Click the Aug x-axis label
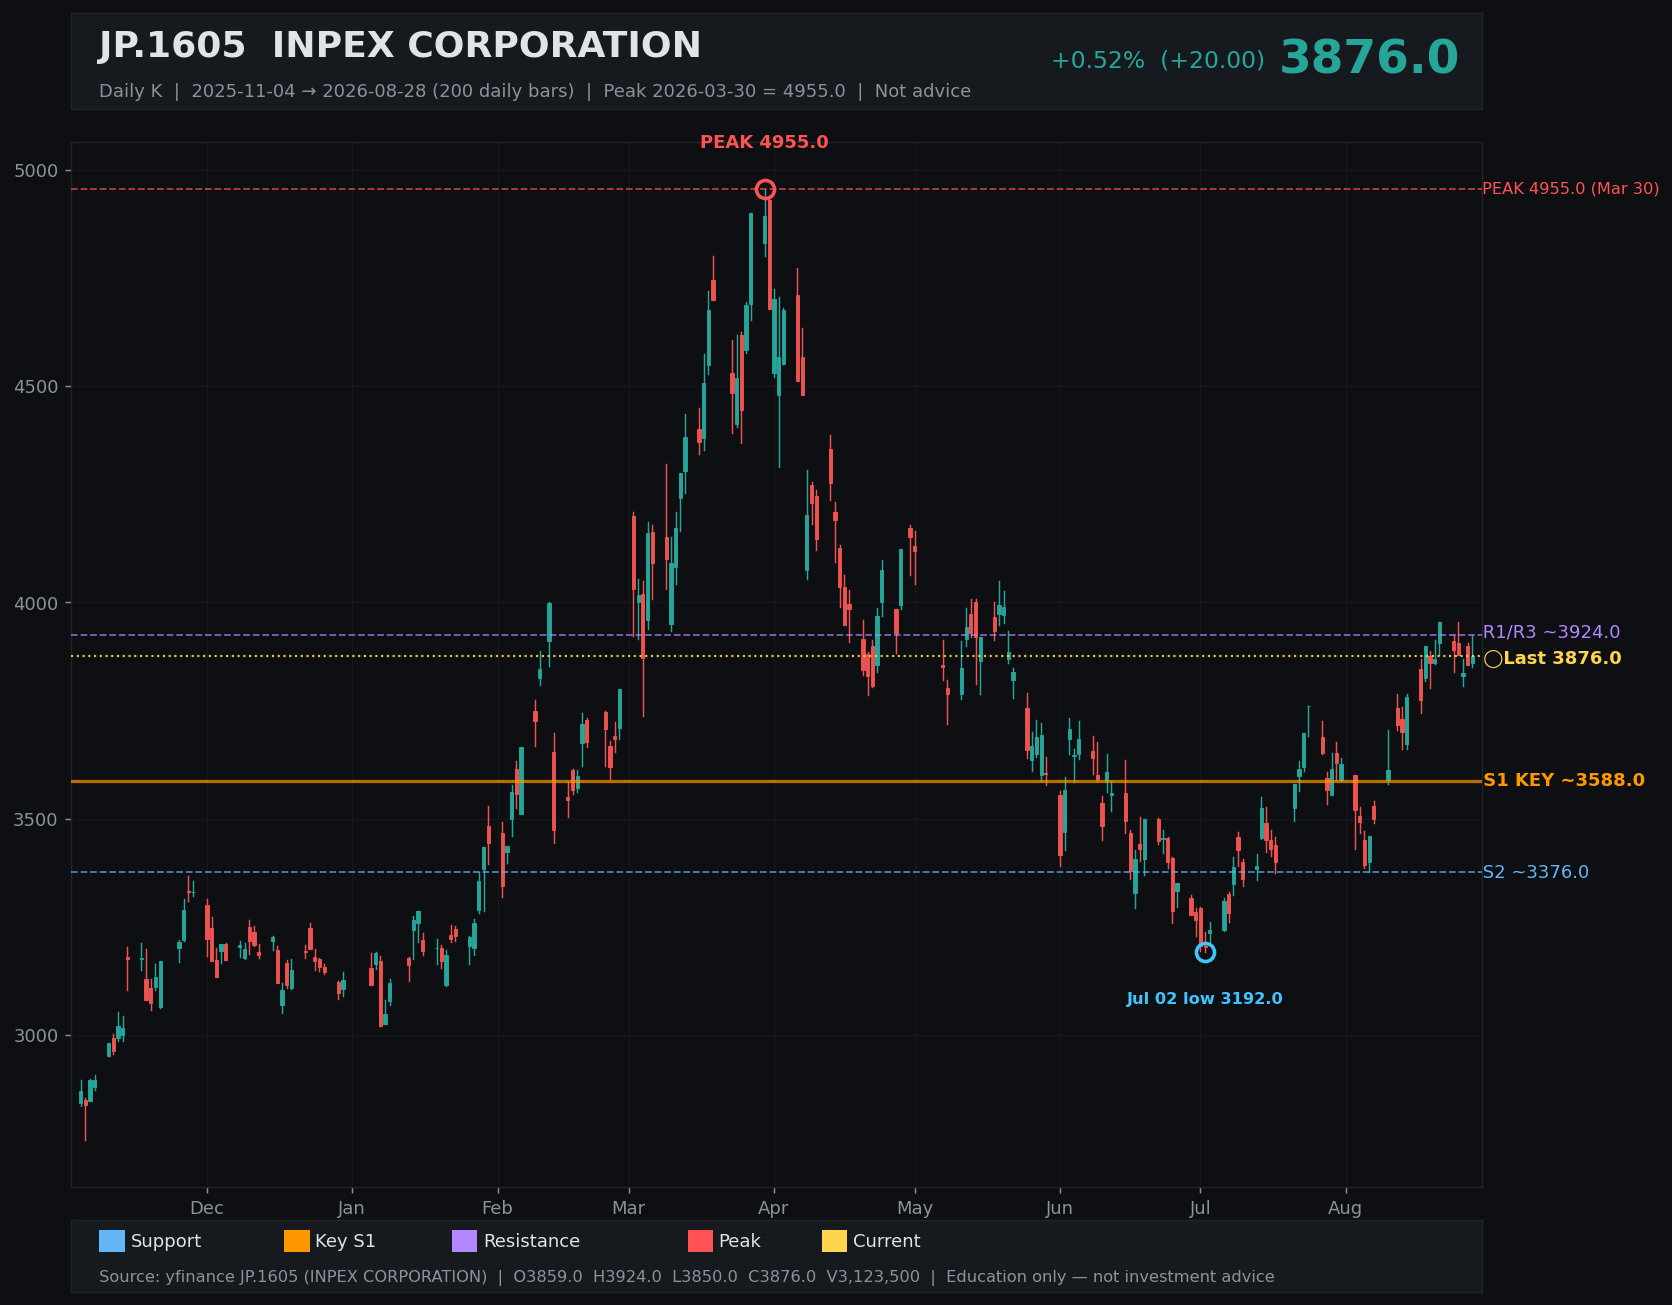Image resolution: width=1672 pixels, height=1305 pixels. click(1345, 1208)
